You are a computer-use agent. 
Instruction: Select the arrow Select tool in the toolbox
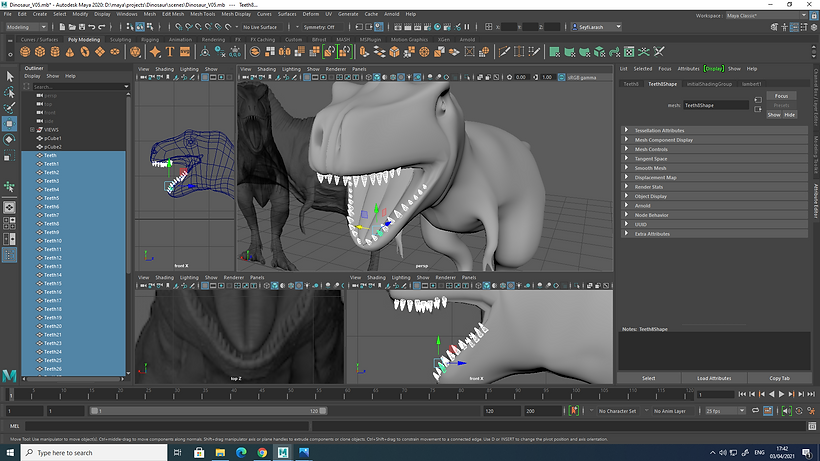pyautogui.click(x=9, y=77)
